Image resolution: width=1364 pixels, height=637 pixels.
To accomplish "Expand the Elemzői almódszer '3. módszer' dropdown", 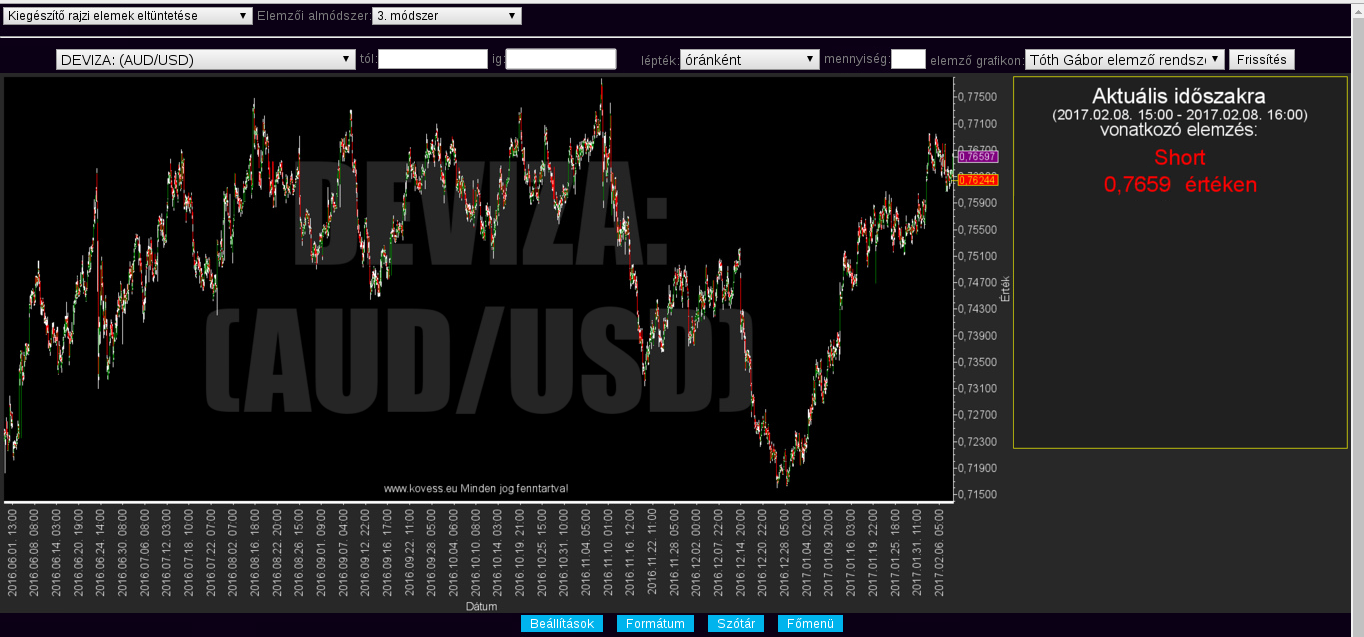I will click(x=446, y=16).
